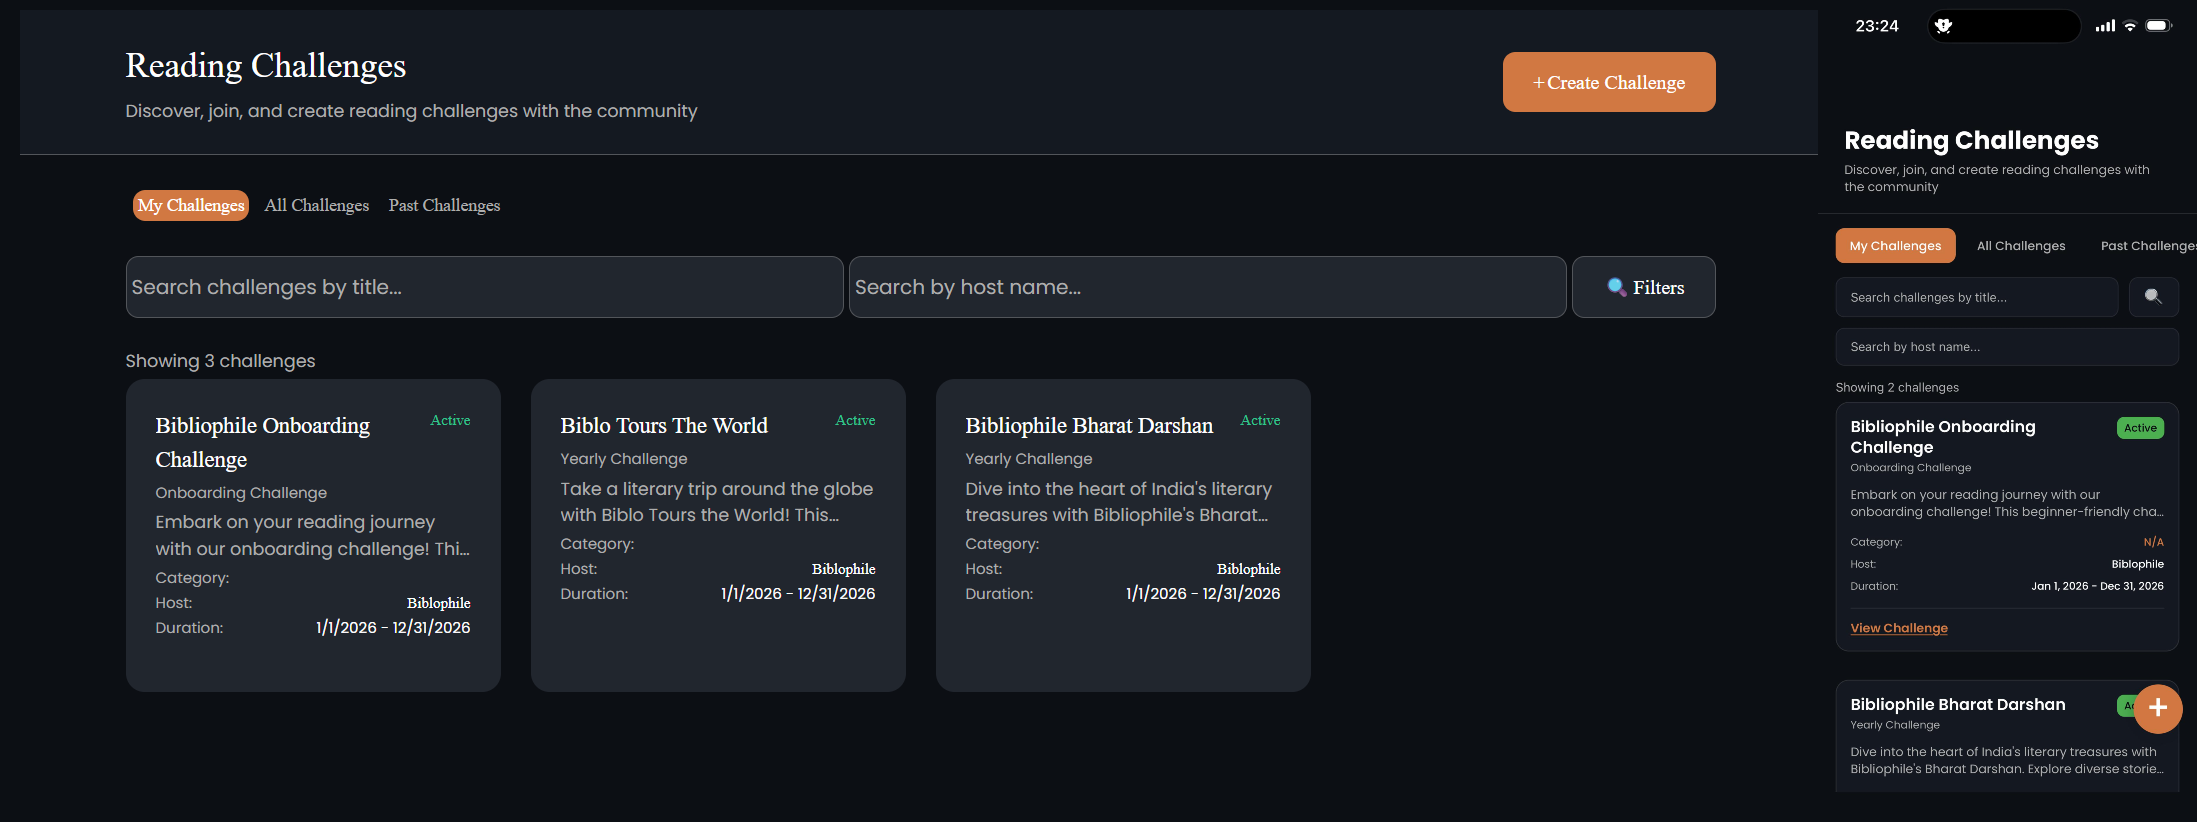Select the My Challenges tab in mobile view
The height and width of the screenshot is (822, 2197).
[x=1895, y=246]
